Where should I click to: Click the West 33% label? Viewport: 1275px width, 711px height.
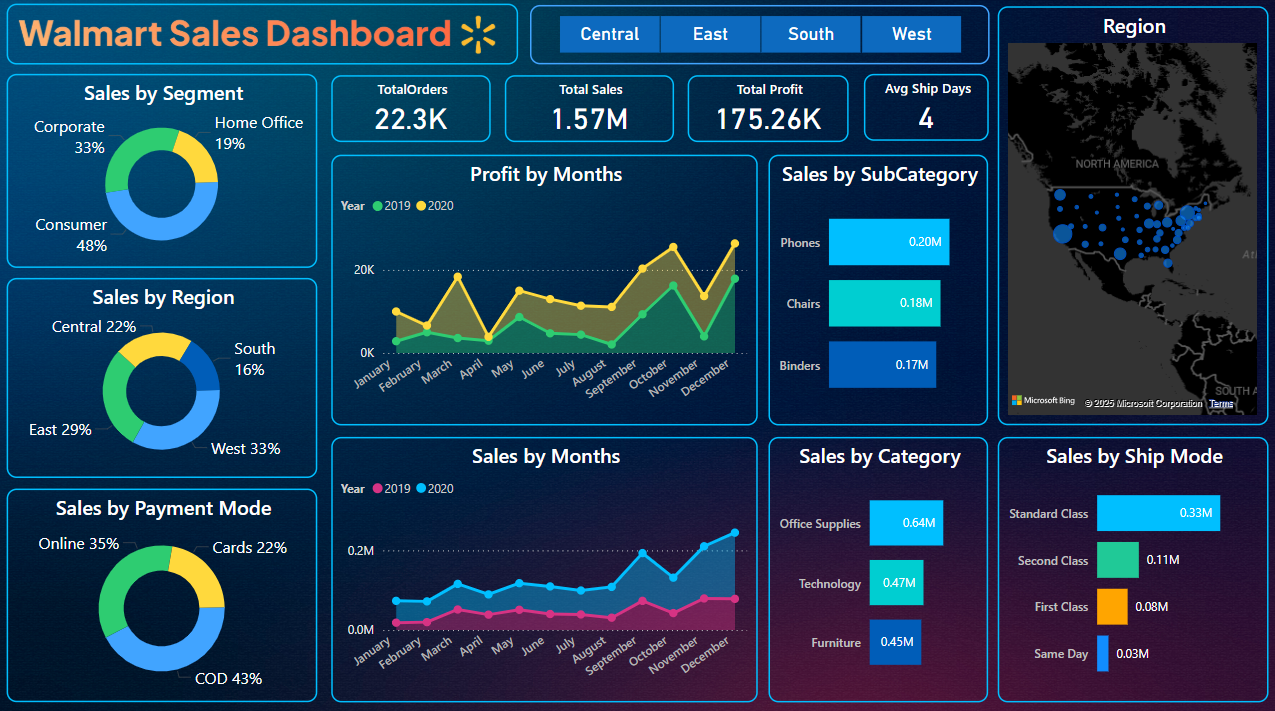[246, 449]
